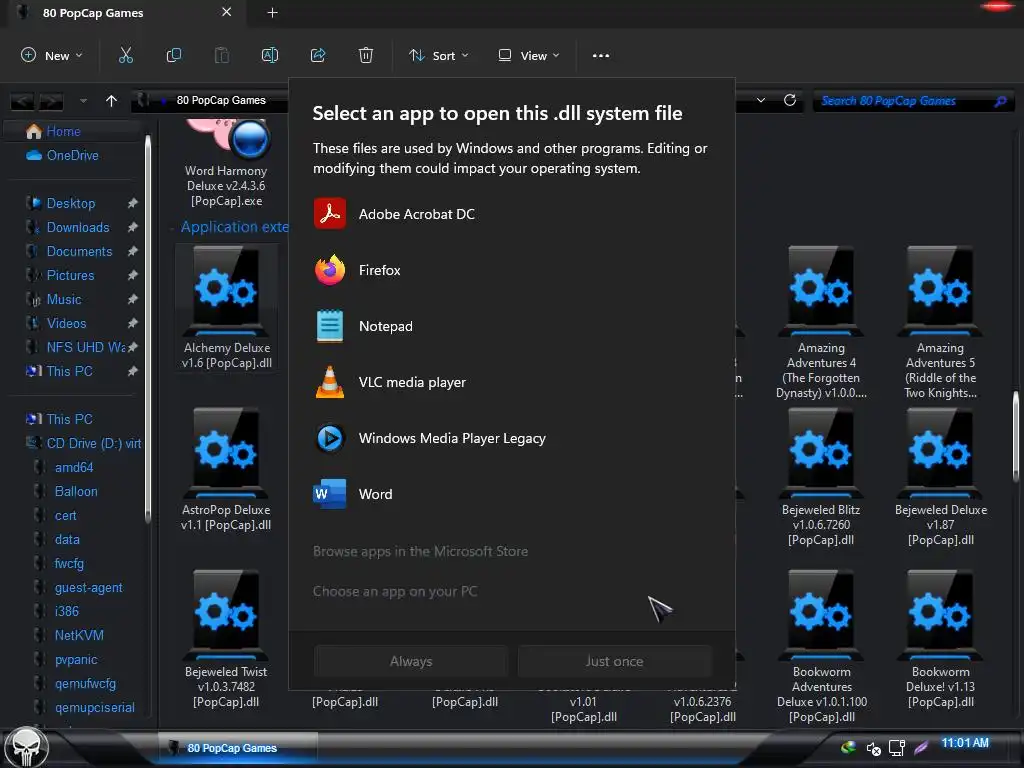Click the Always button
This screenshot has height=768, width=1024.
[x=411, y=661]
